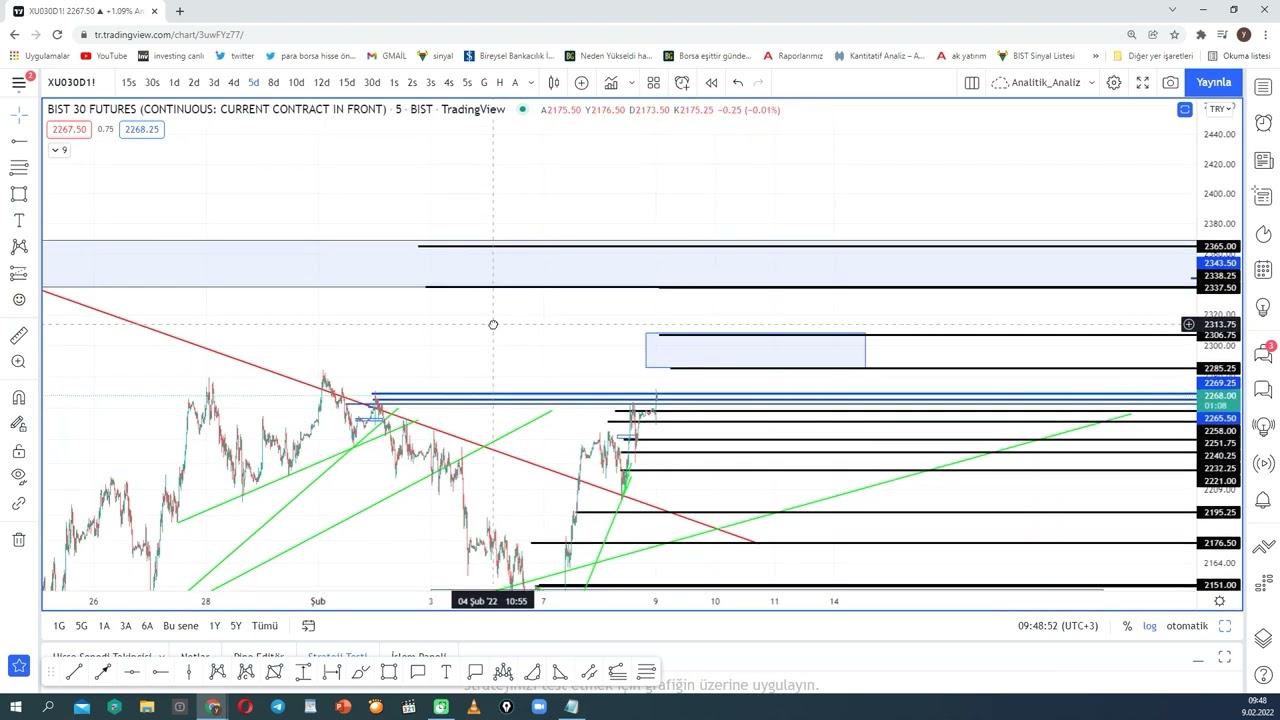Click the 2268.25 buy price button
The width and height of the screenshot is (1280, 720).
tap(141, 129)
